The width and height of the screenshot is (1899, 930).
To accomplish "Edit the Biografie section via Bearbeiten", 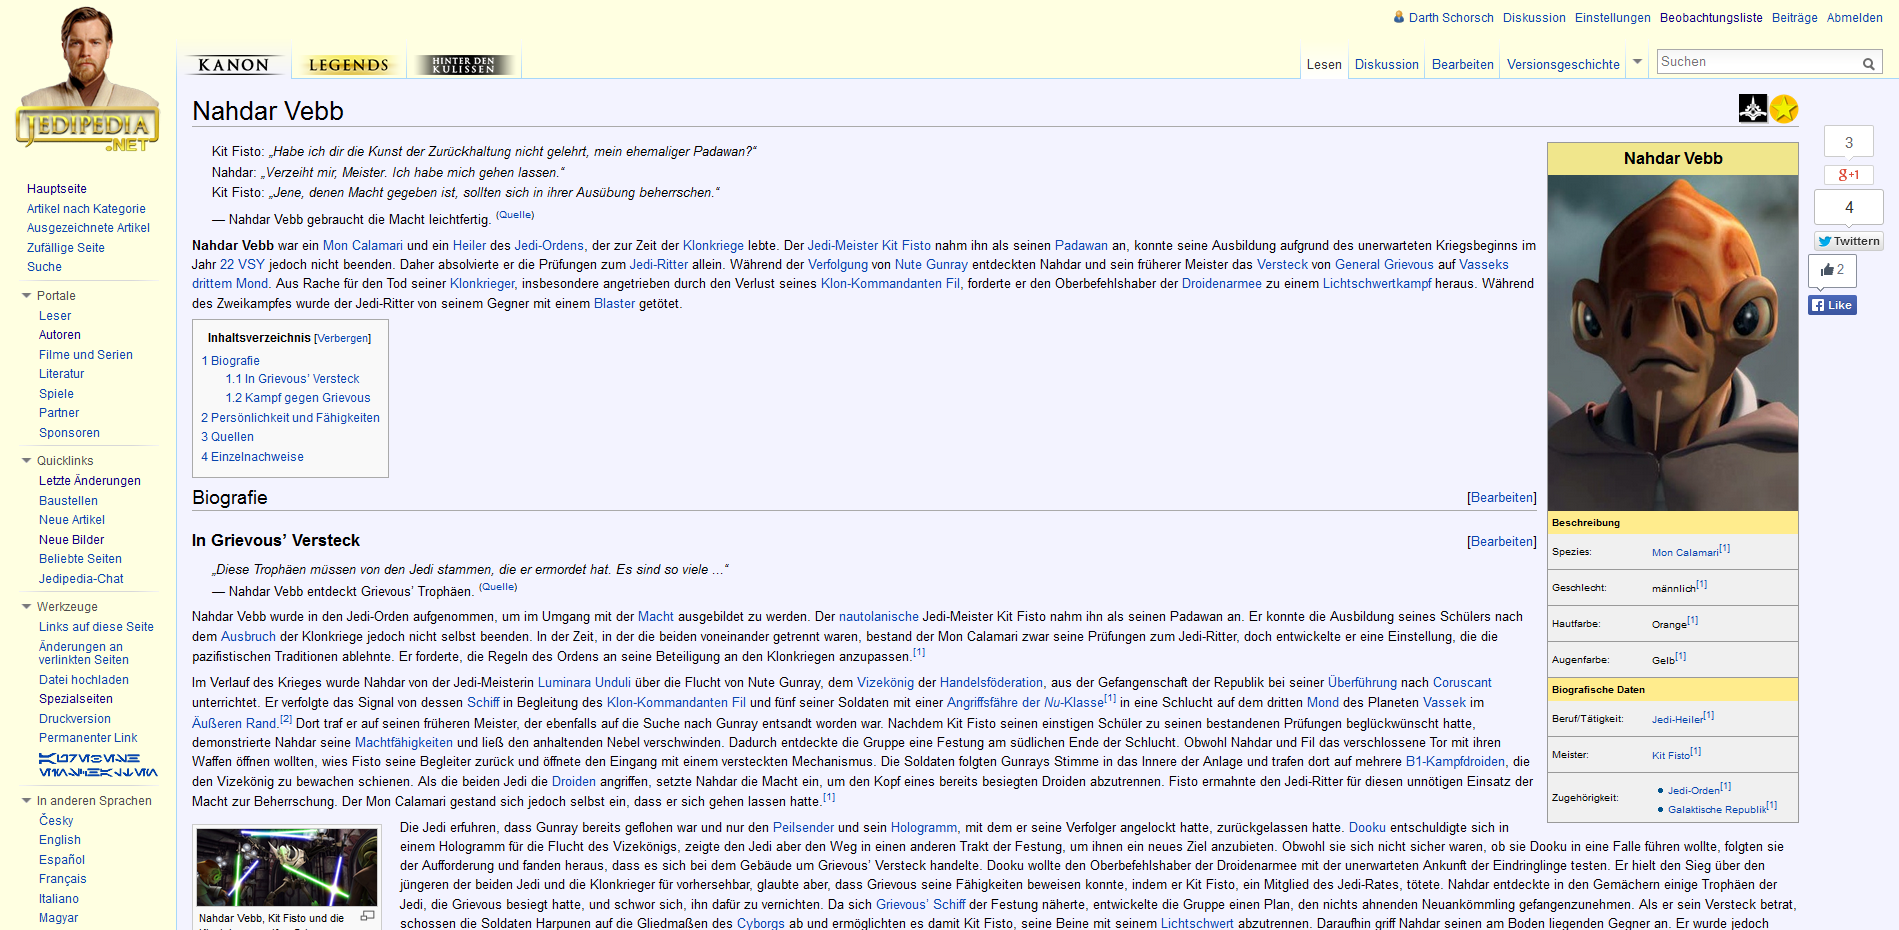I will [1502, 498].
